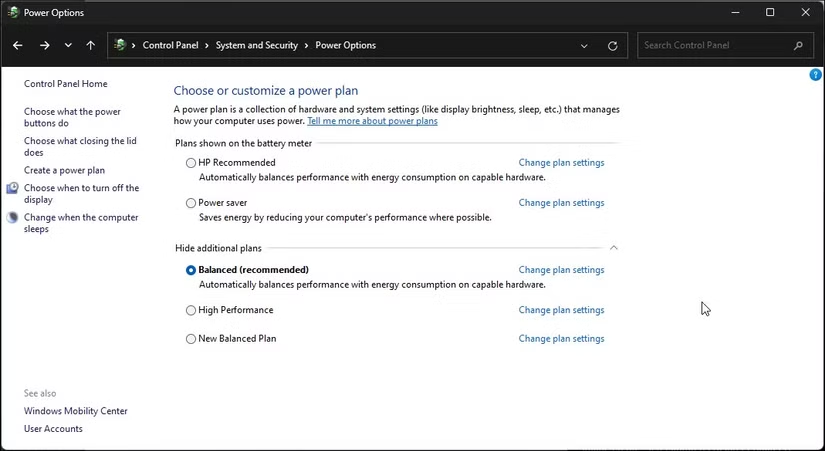This screenshot has height=451, width=825.
Task: Open recent locations dropdown arrow
Action: click(x=68, y=45)
